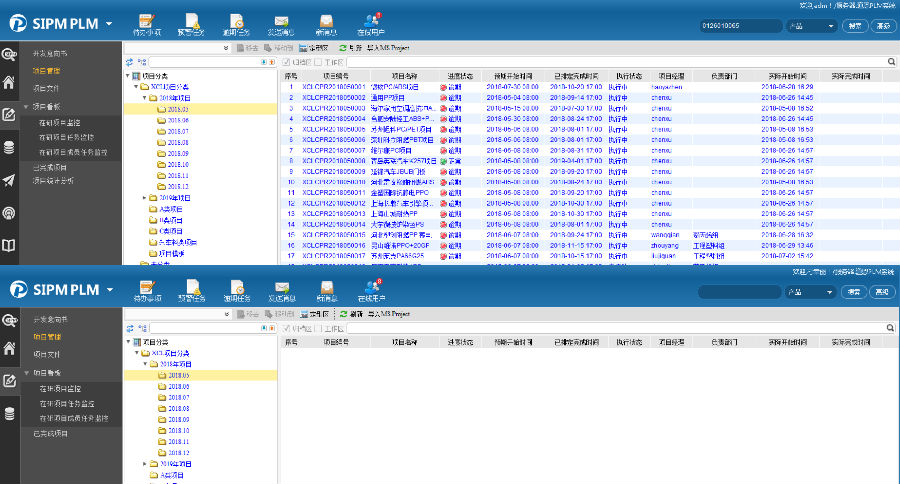Toggle 工作区 checkbox in the upper window
Image resolution: width=900 pixels, height=484 pixels.
pos(318,61)
